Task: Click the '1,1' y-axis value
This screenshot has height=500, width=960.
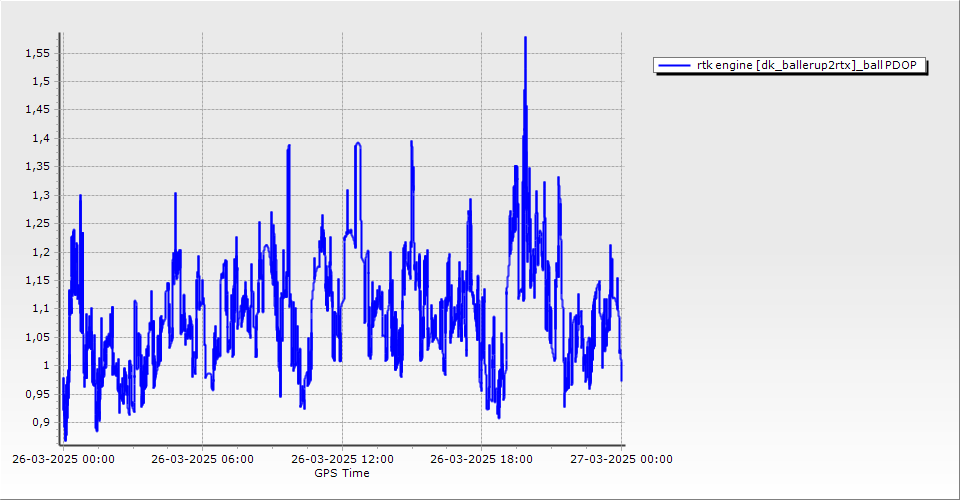Action: point(40,308)
